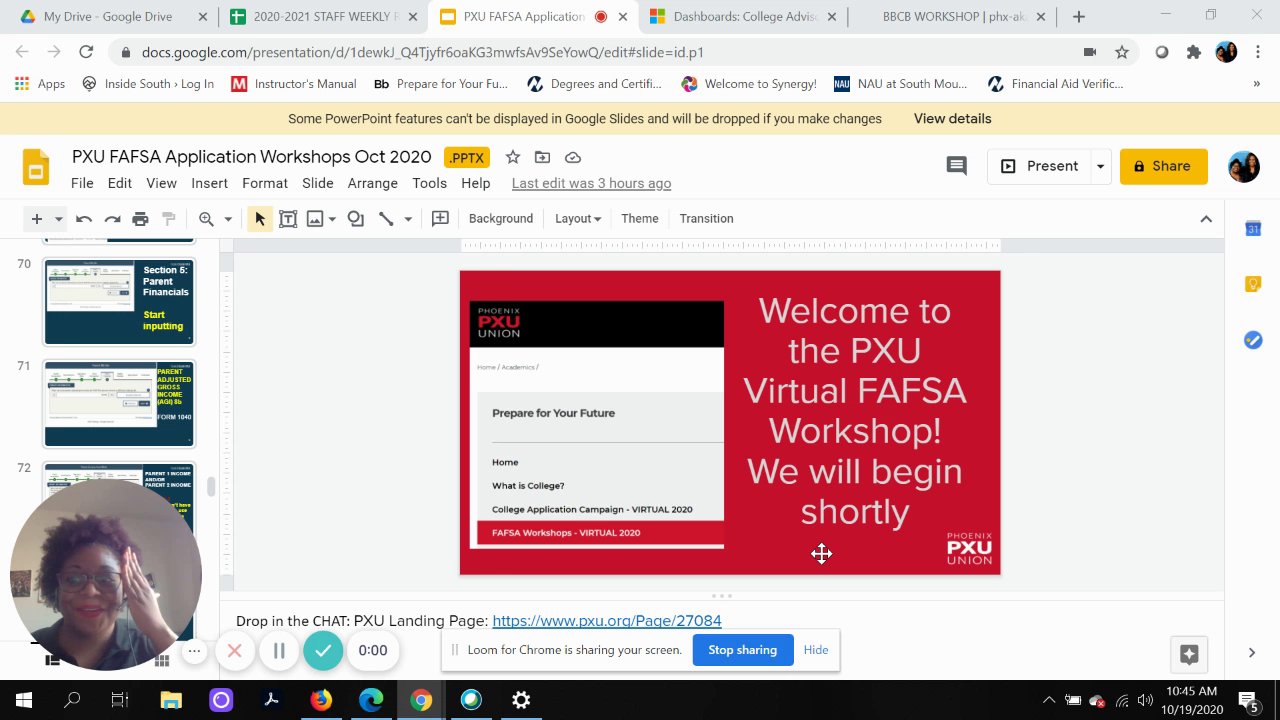The image size is (1280, 720).
Task: Switch to Dashboards: College Advisor tab
Action: point(745,17)
